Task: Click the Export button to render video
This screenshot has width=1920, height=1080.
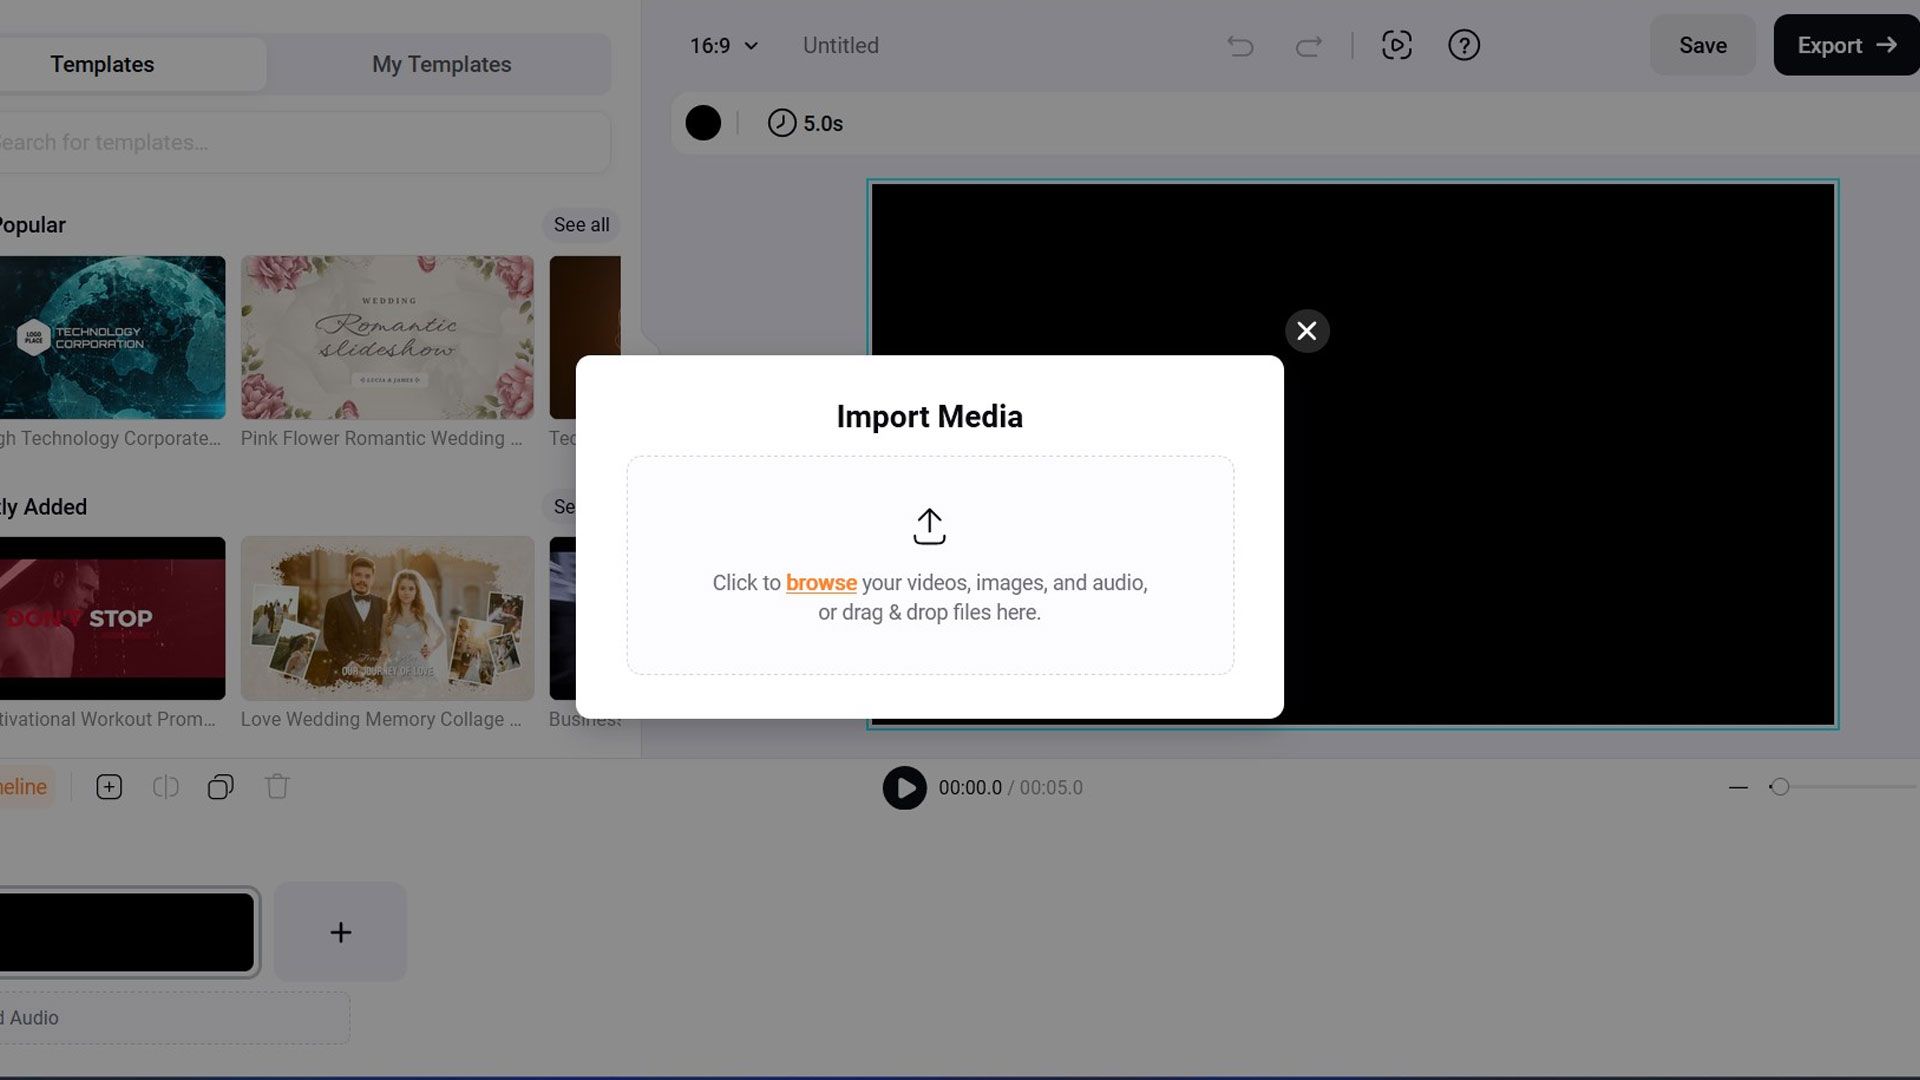Action: point(1846,45)
